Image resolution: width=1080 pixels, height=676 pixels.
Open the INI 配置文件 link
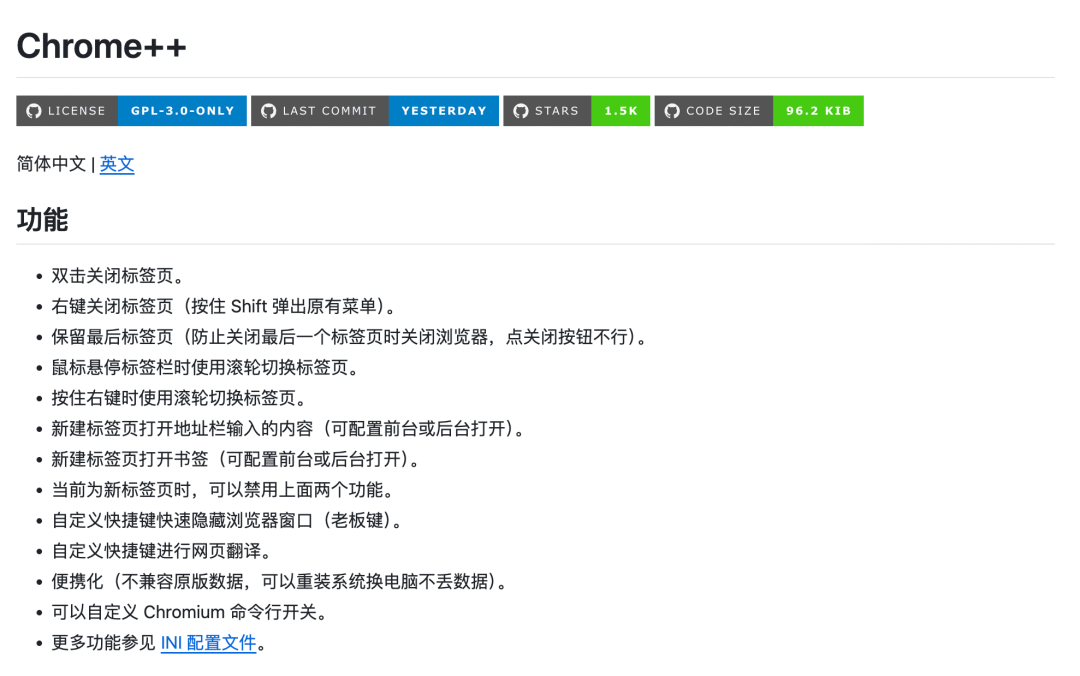pos(208,643)
